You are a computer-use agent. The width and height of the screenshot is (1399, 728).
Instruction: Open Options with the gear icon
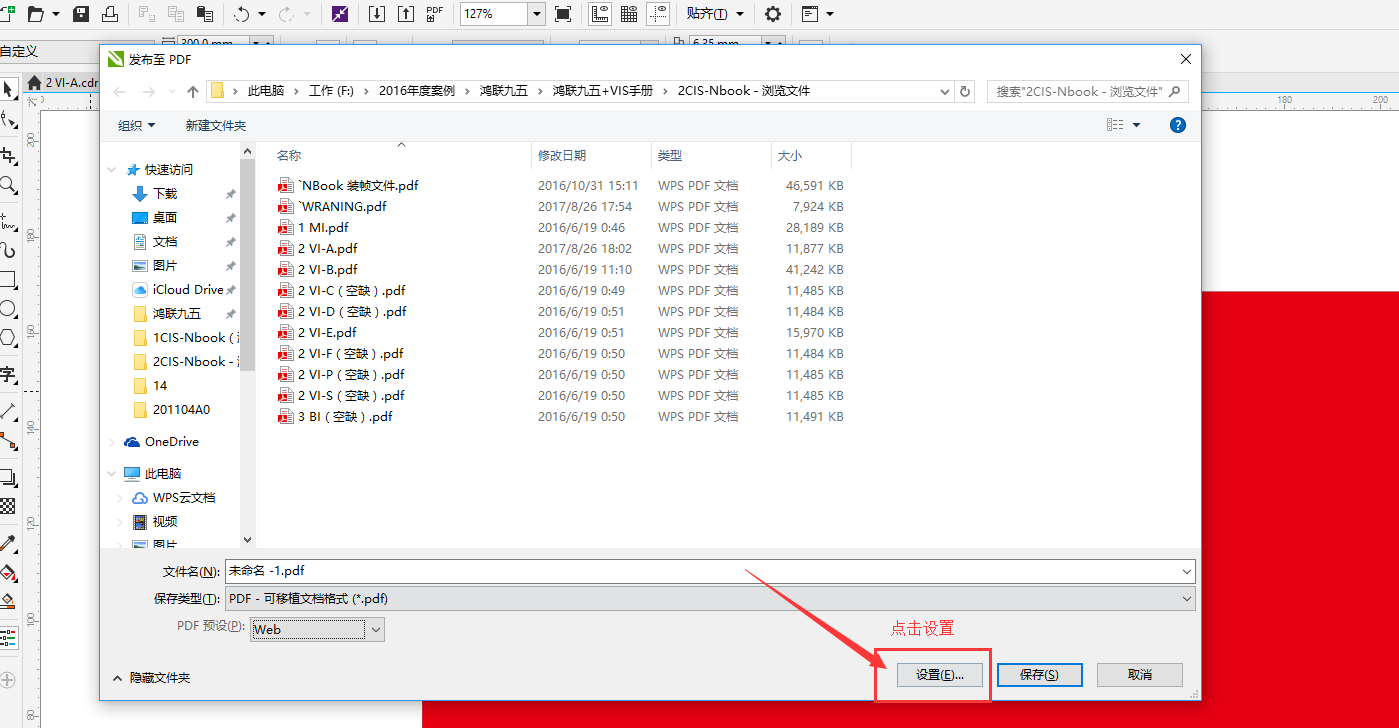pos(772,14)
